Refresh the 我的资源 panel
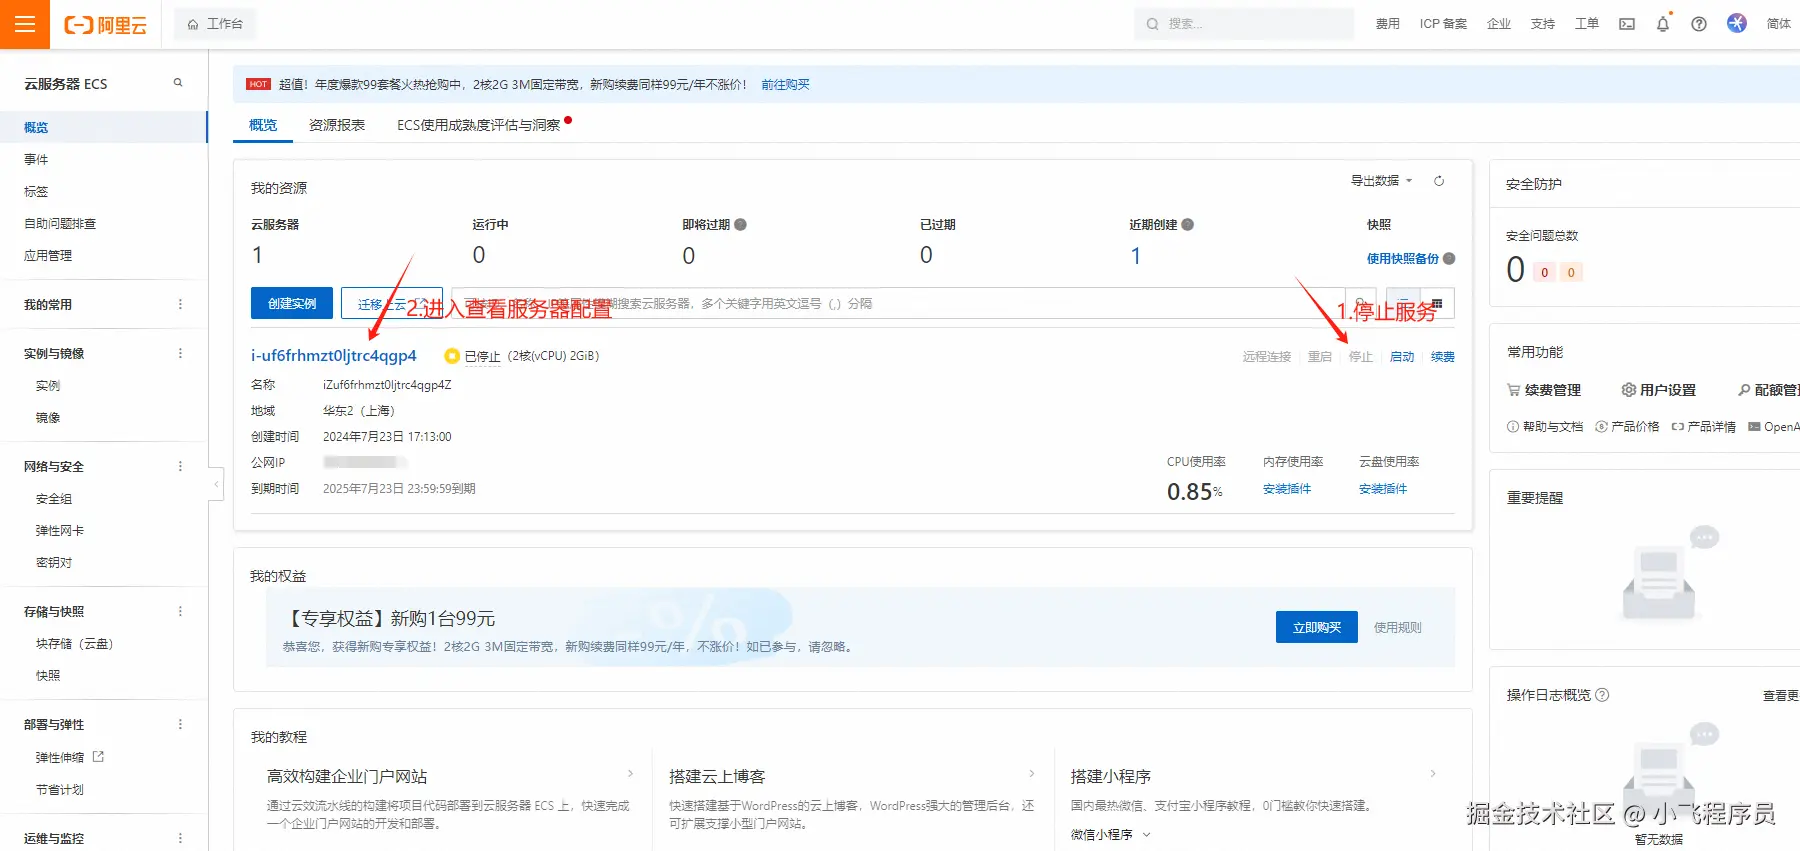The image size is (1800, 851). pos(1439,181)
